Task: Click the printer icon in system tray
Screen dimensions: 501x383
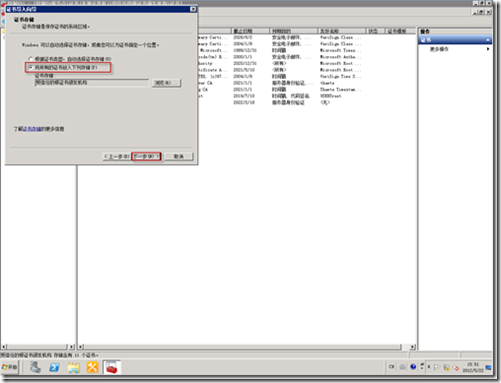Action: click(403, 367)
